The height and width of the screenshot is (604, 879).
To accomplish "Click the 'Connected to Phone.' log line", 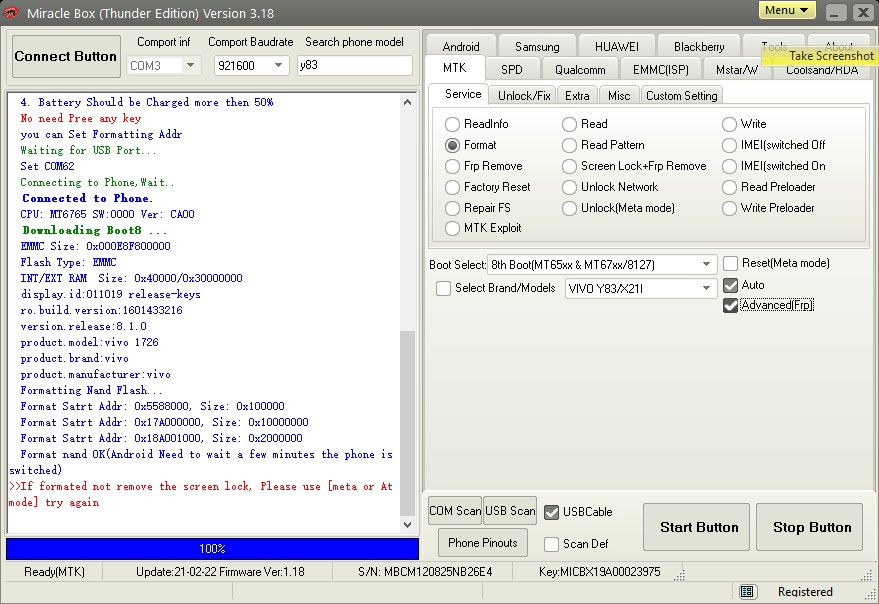I will pyautogui.click(x=87, y=199).
